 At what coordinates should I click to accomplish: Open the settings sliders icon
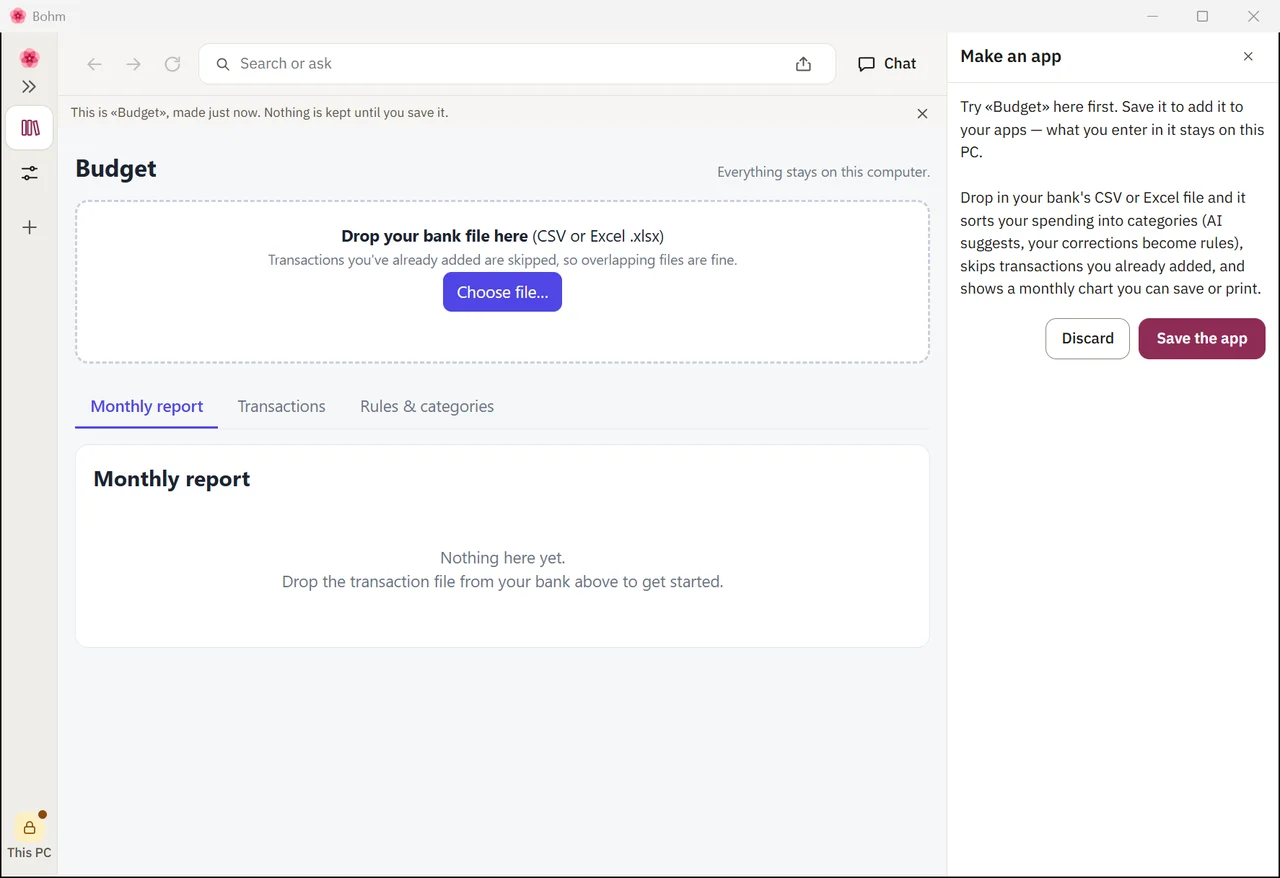30,173
